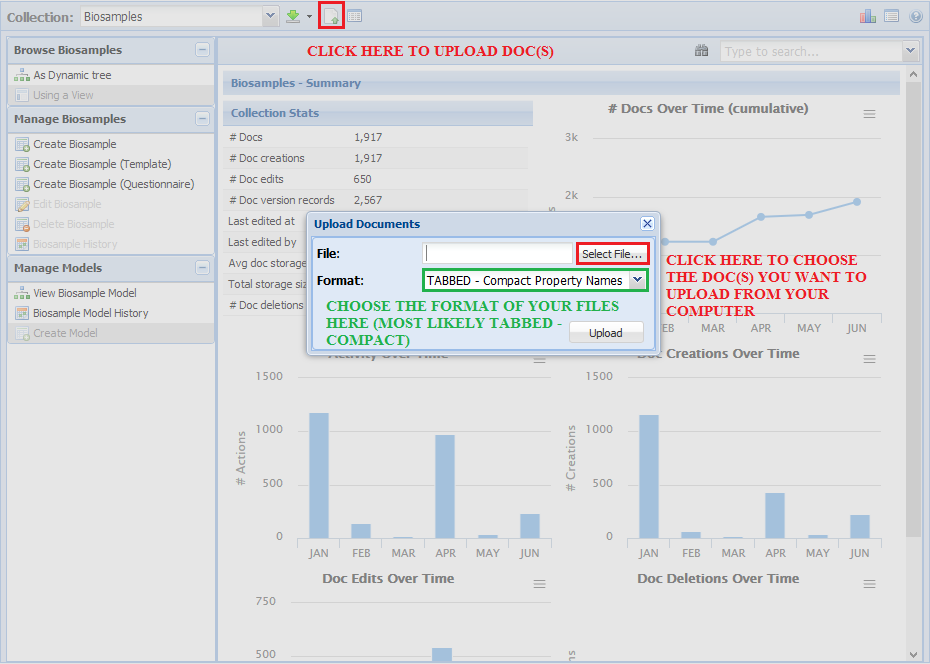
Task: Open the search box dropdown arrow
Action: pyautogui.click(x=909, y=51)
